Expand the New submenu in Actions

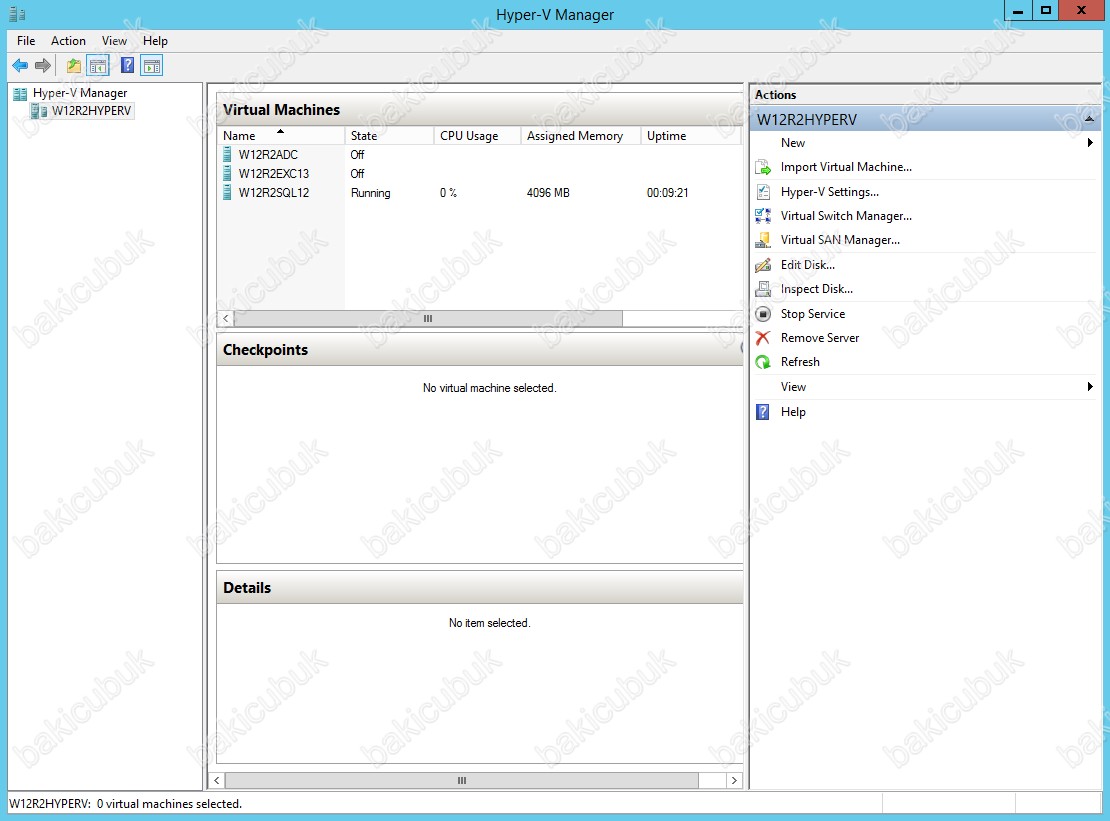[1090, 143]
